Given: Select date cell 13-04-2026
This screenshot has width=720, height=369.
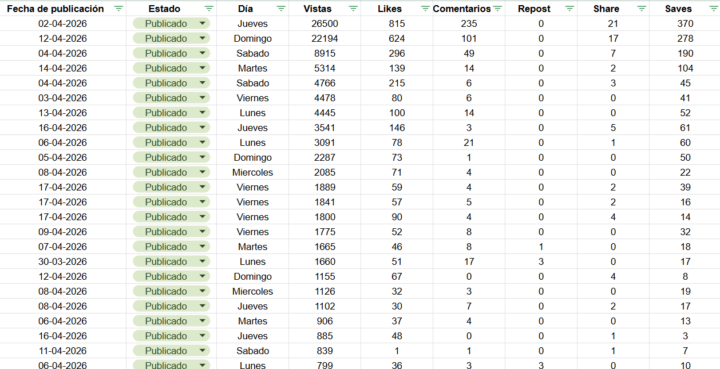Looking at the screenshot, I should (63, 113).
